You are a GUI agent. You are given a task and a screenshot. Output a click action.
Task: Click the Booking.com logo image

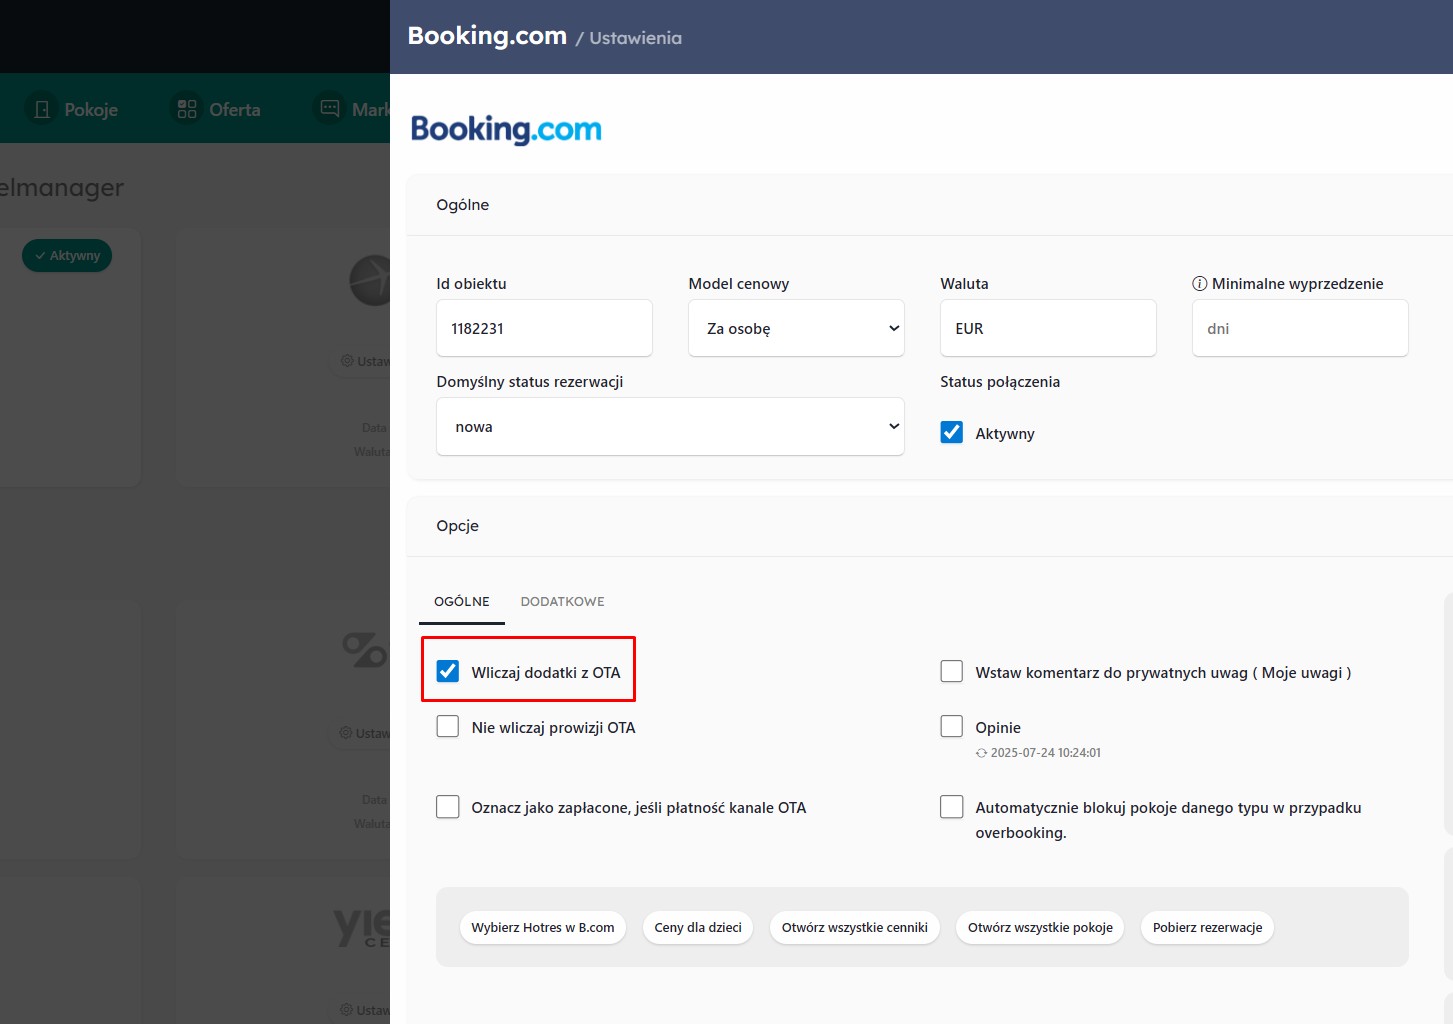[x=506, y=129]
